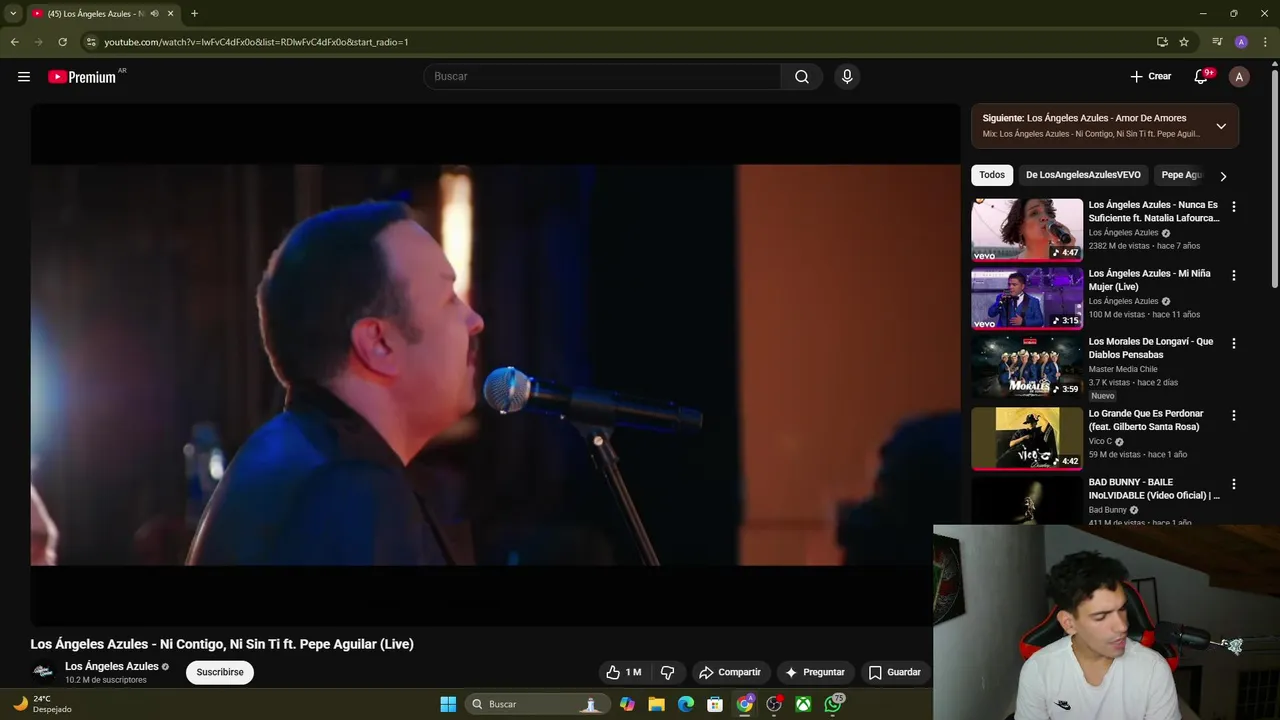Open Microsoft Edge from the taskbar

pos(686,704)
